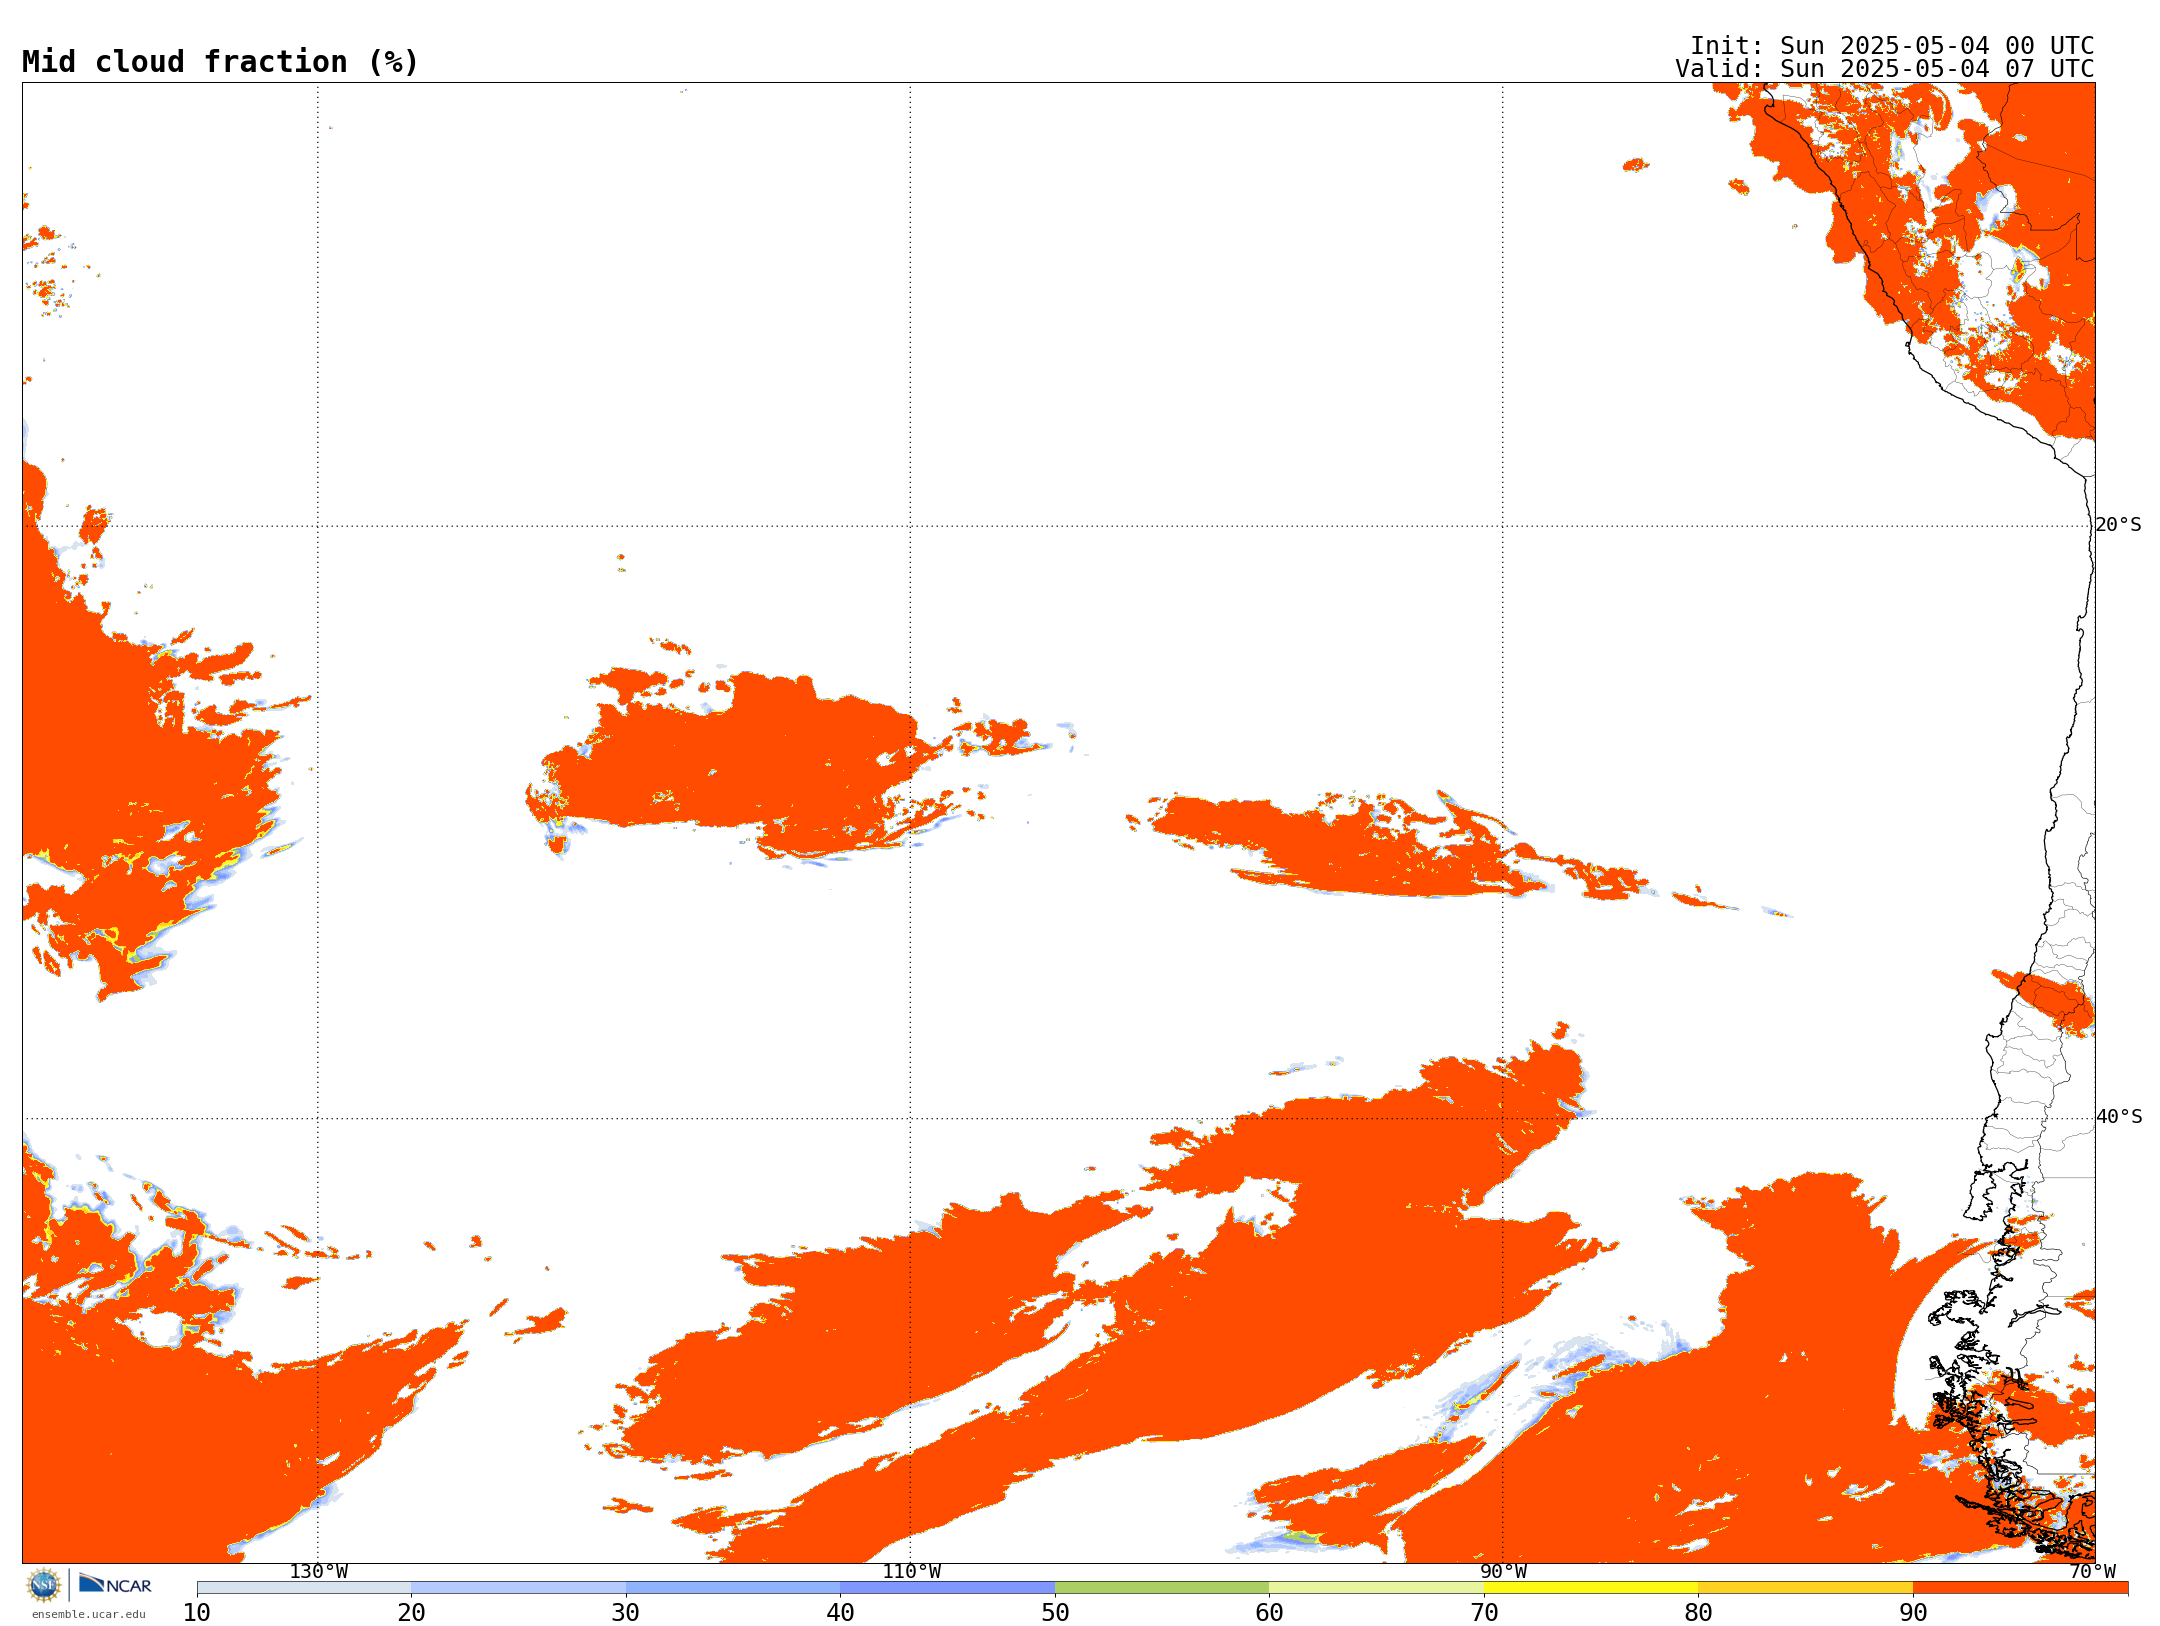Click colorbar tick label '60'
The height and width of the screenshot is (1626, 2160).
click(x=1269, y=1613)
